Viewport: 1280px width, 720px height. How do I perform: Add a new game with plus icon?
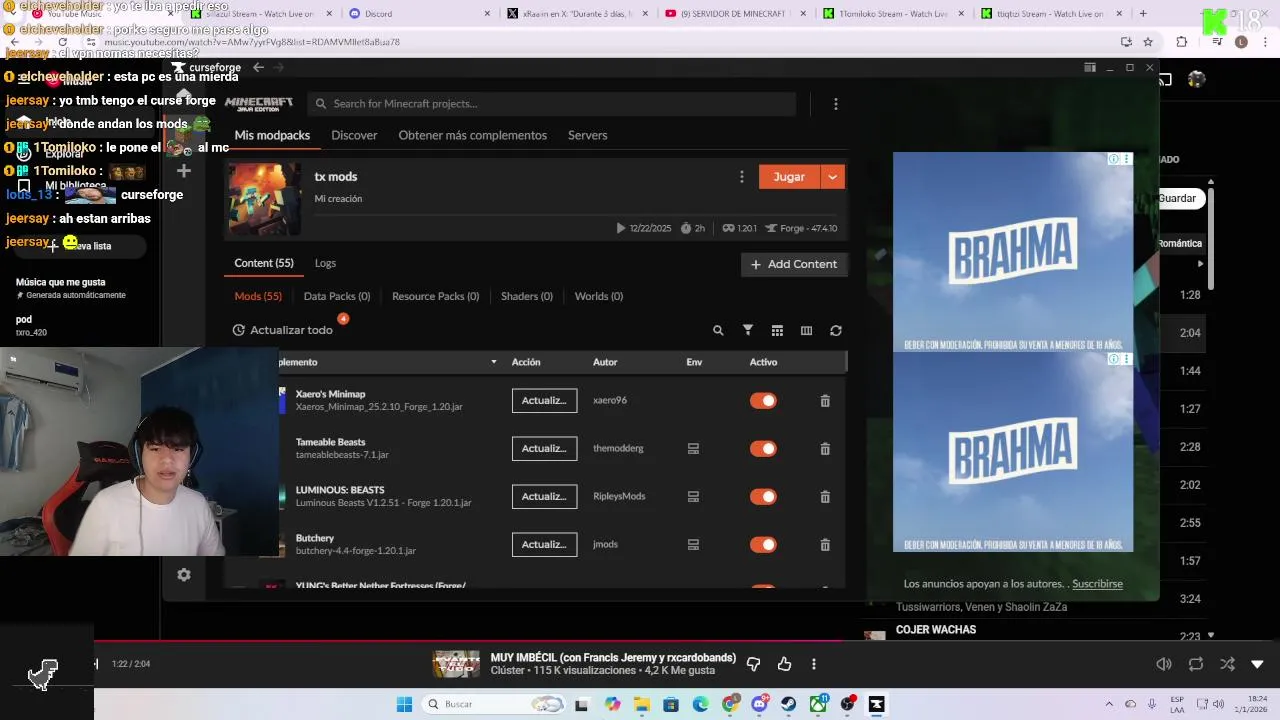click(183, 171)
